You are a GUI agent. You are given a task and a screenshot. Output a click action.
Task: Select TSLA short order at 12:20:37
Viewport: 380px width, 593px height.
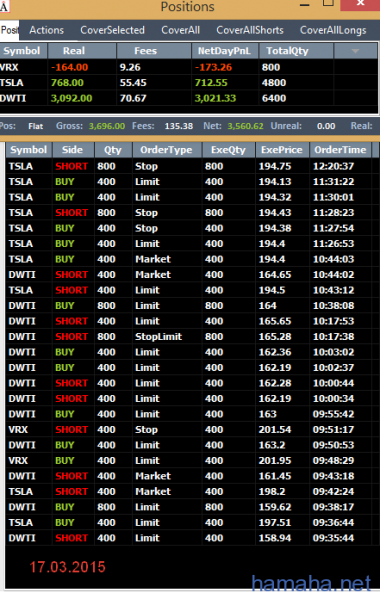tap(189, 166)
